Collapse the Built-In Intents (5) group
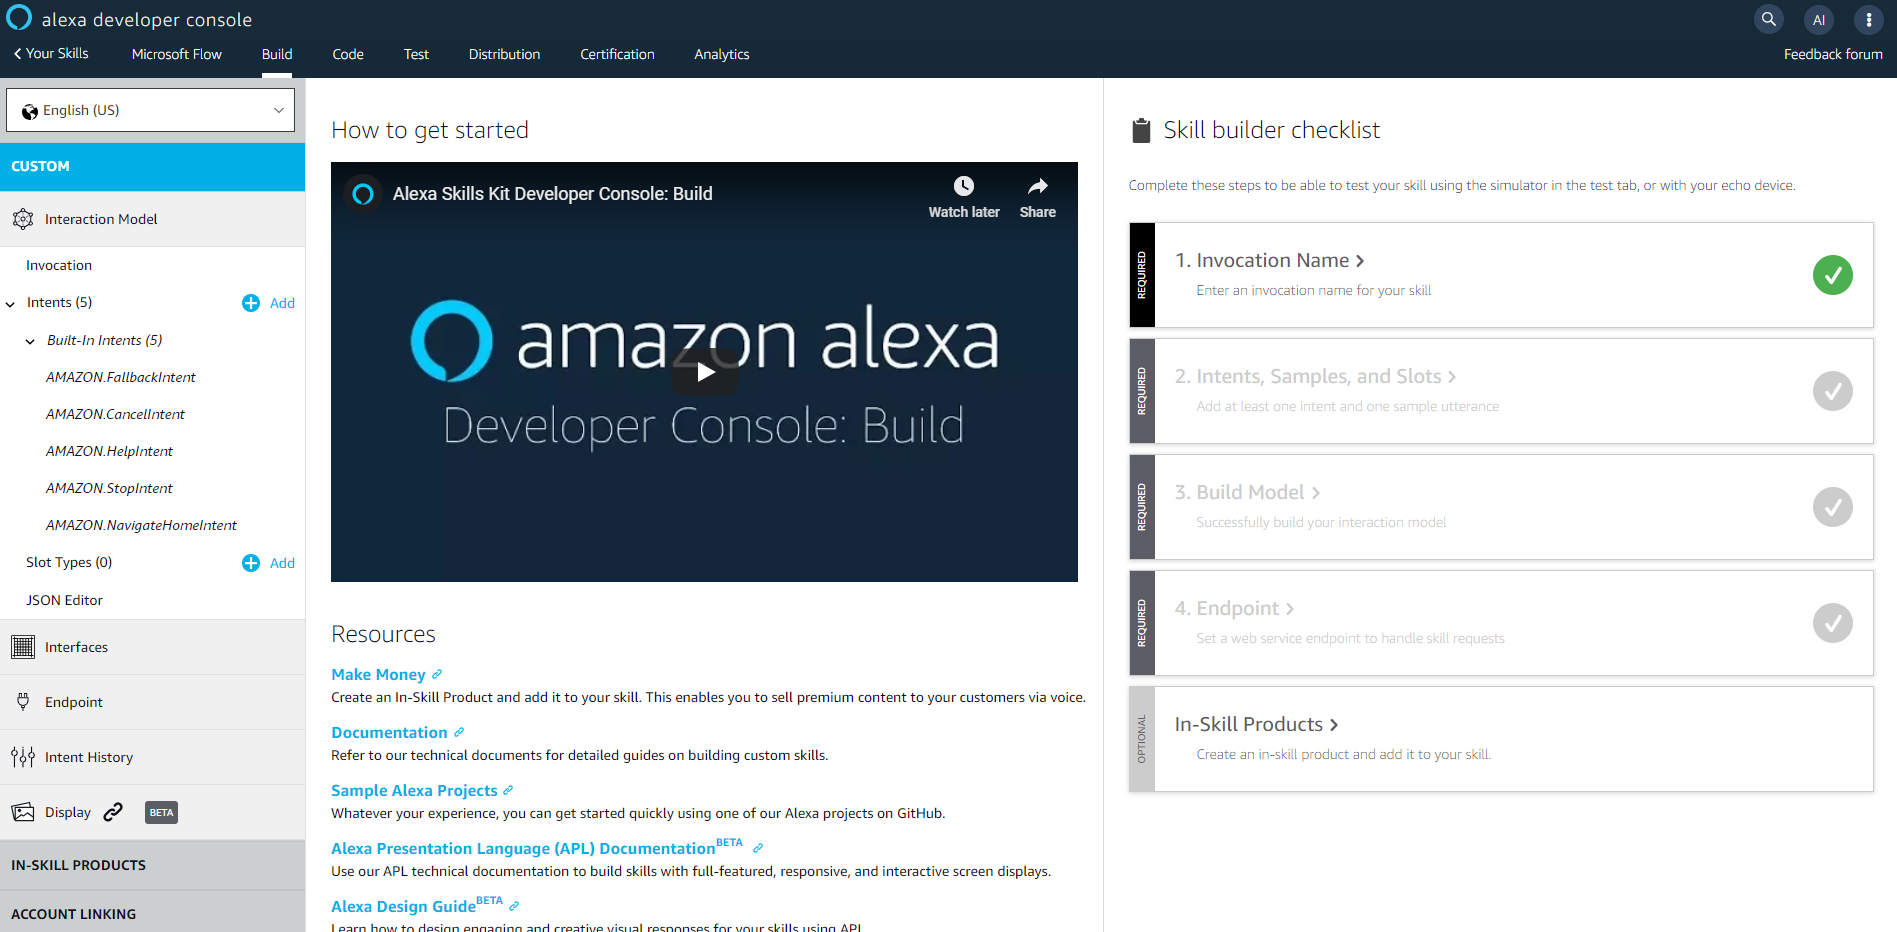 pyautogui.click(x=31, y=341)
